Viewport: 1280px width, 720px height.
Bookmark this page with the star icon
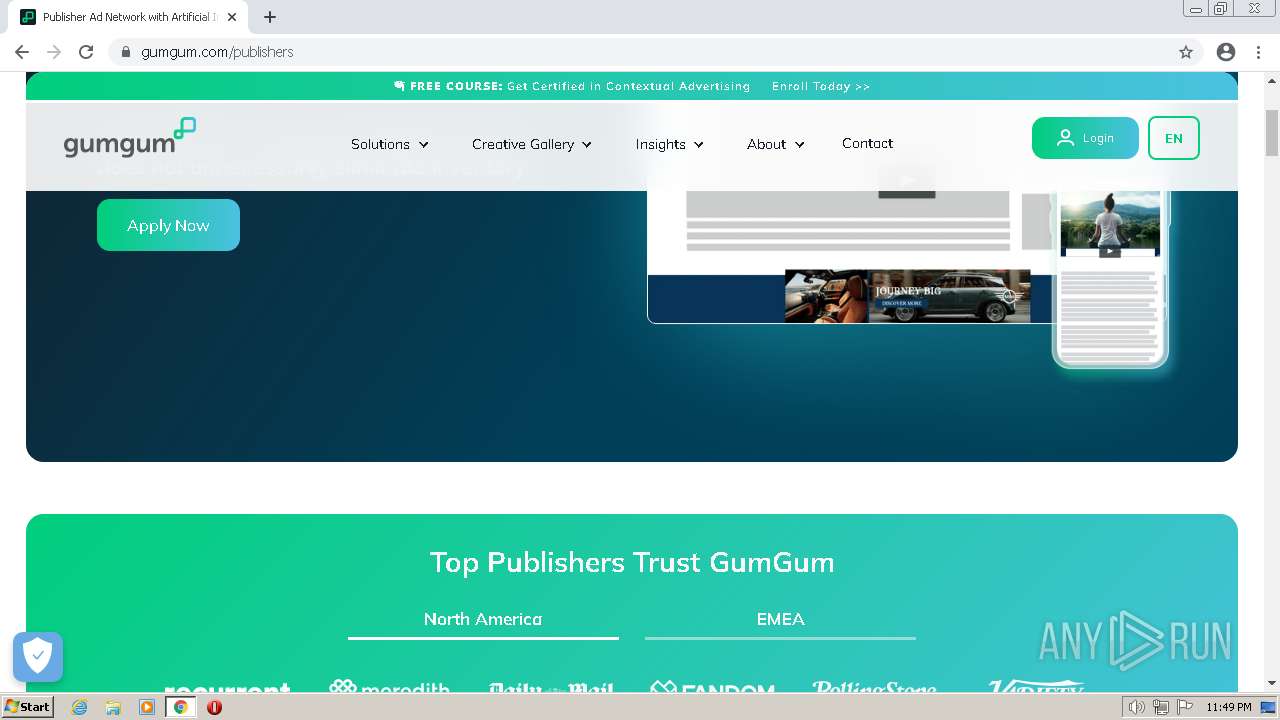pos(1186,52)
